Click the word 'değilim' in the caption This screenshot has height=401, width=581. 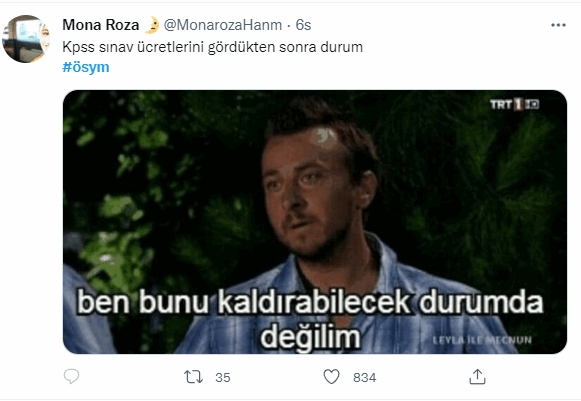pos(310,337)
